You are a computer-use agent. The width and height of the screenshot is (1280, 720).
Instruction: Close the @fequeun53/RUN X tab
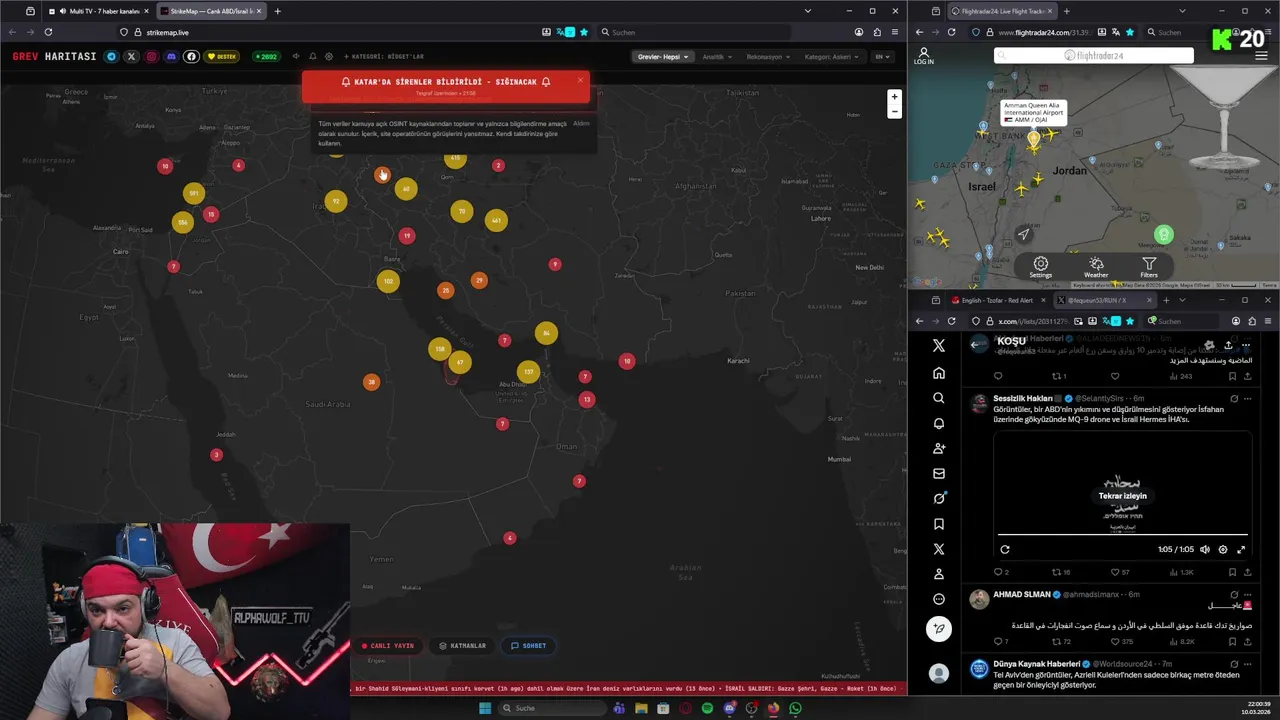(1149, 300)
